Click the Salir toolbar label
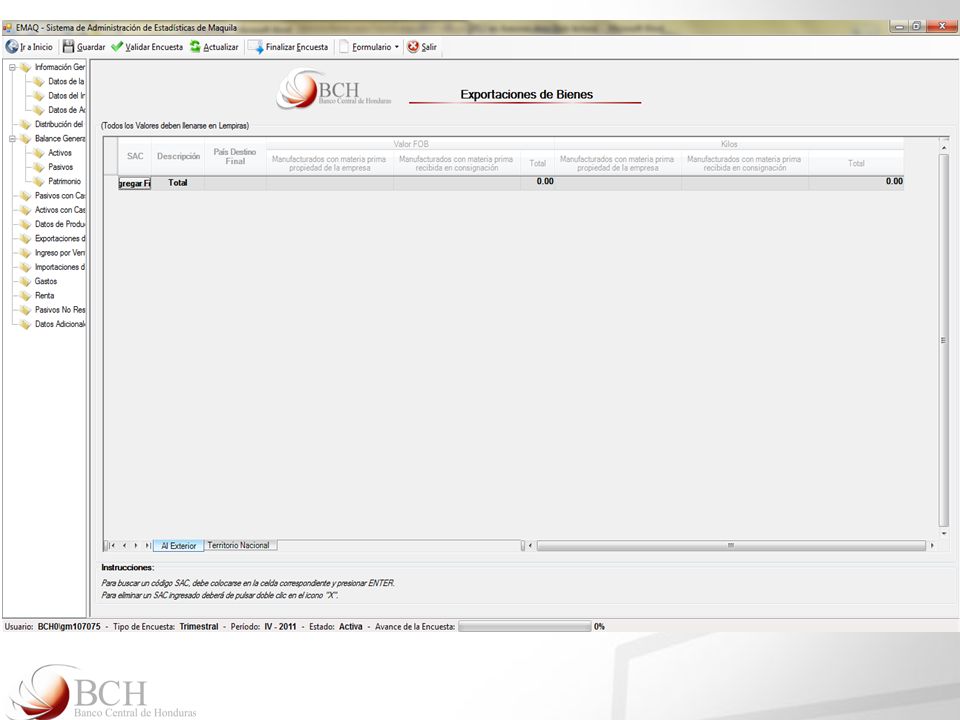This screenshot has width=960, height=720. click(429, 47)
